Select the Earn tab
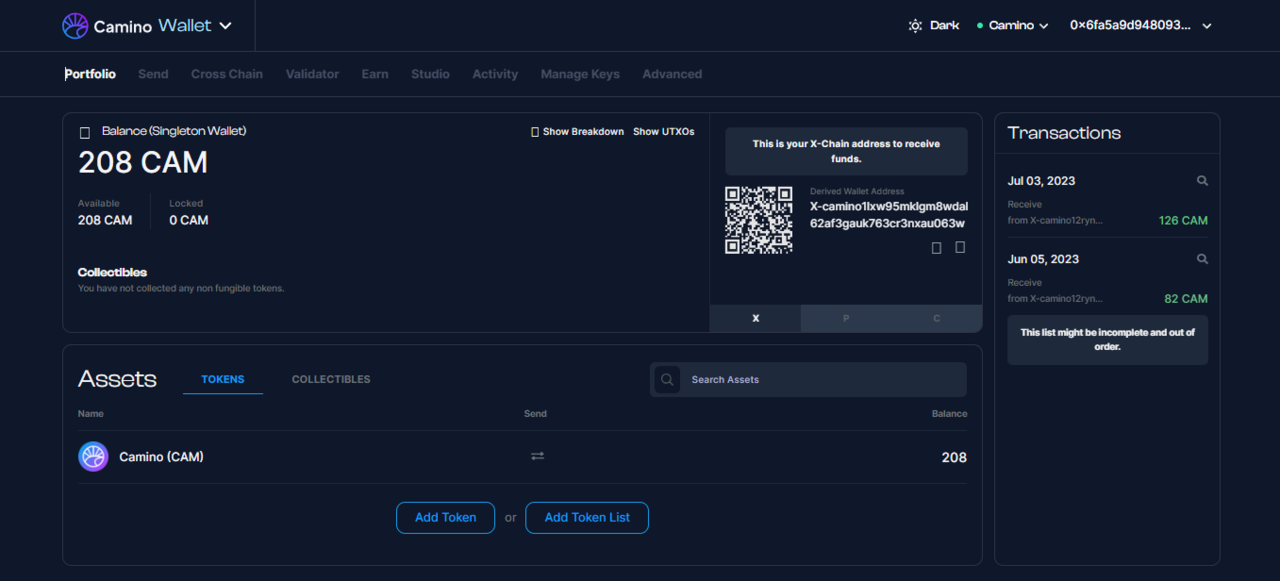Screen dimensions: 1280x581 pyautogui.click(x=375, y=74)
